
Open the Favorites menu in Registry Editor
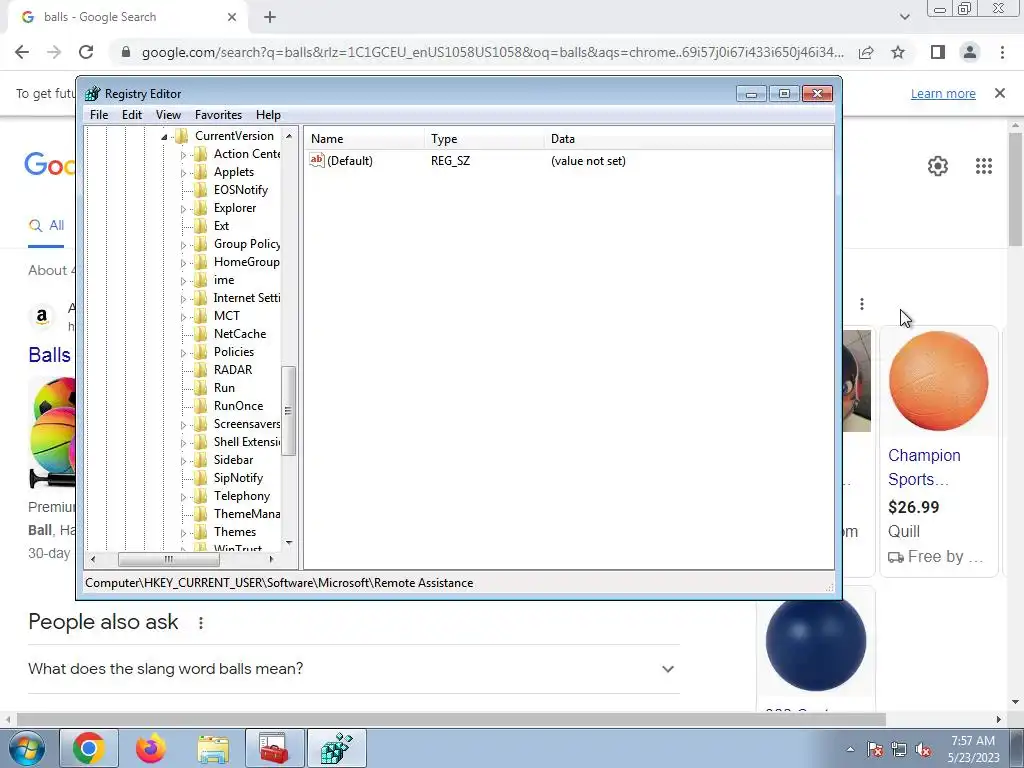coord(218,115)
